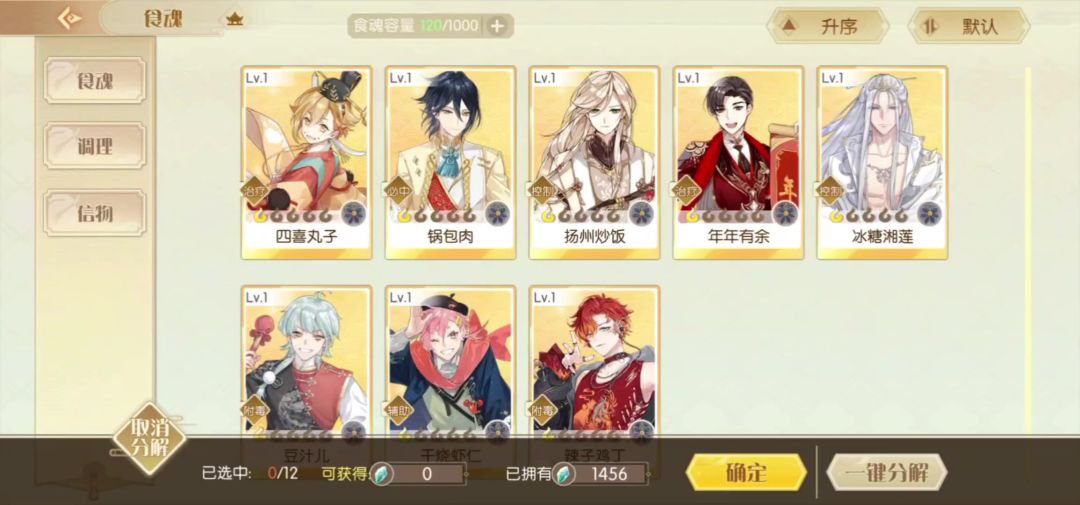Cancel decompose mode via 取消分解 diamond

click(x=149, y=439)
